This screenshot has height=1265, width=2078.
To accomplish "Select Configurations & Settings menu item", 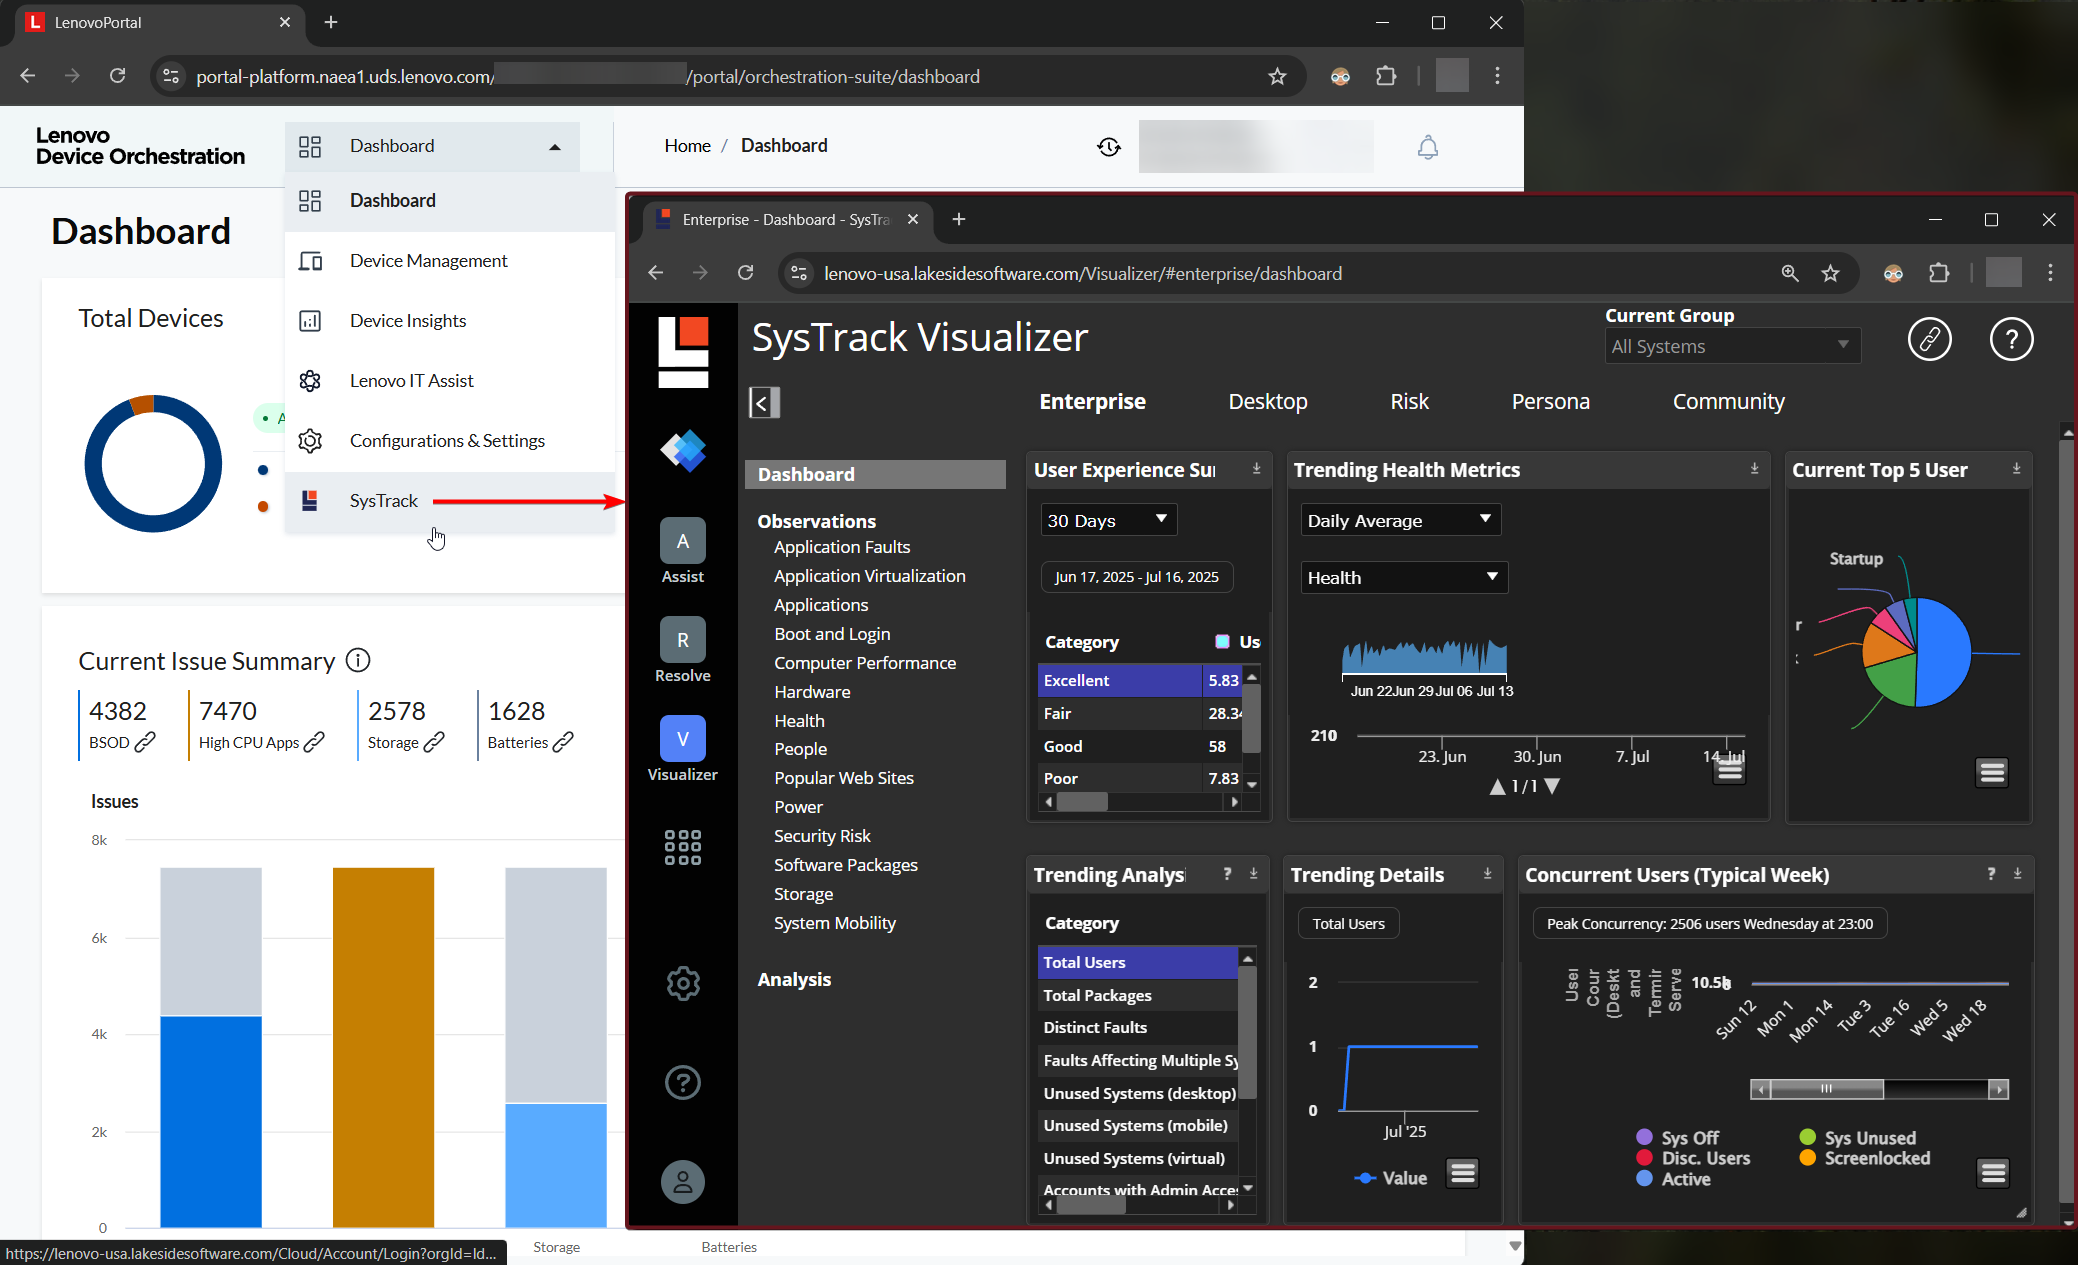I will (x=450, y=441).
